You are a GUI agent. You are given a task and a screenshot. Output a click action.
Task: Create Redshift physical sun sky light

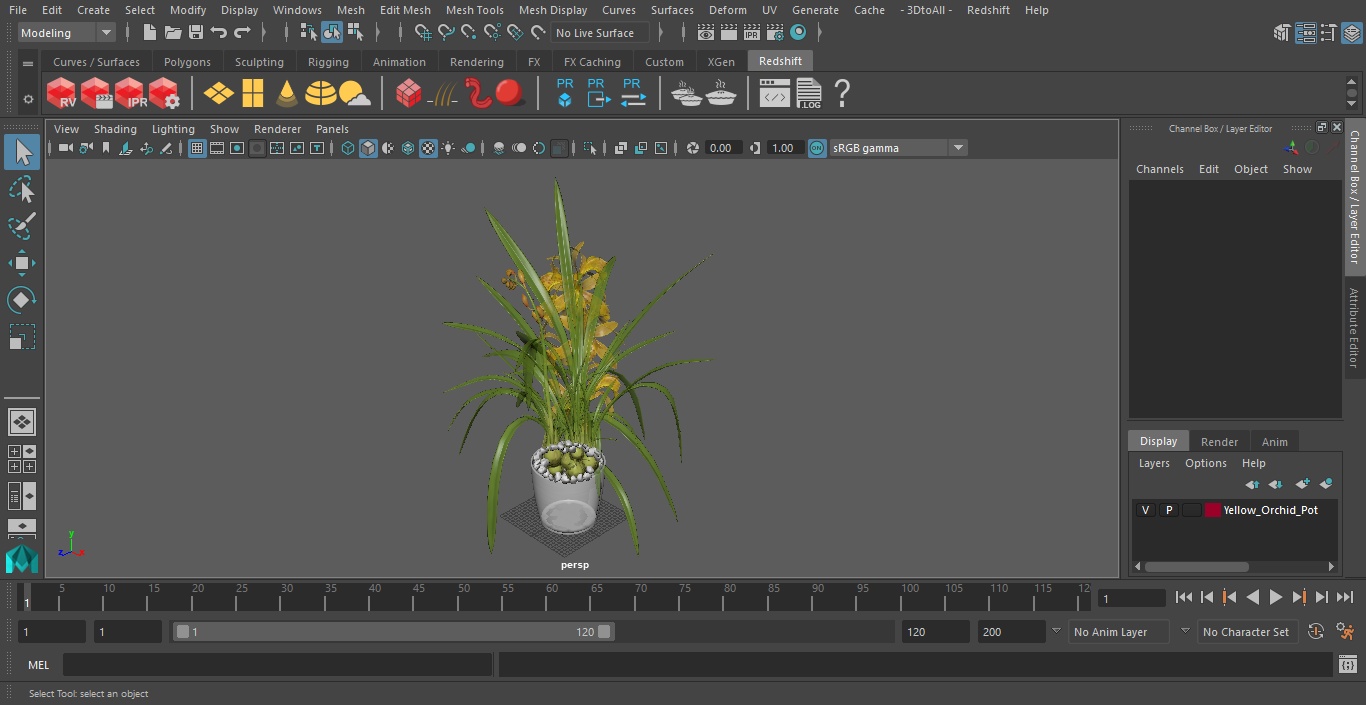tap(354, 94)
